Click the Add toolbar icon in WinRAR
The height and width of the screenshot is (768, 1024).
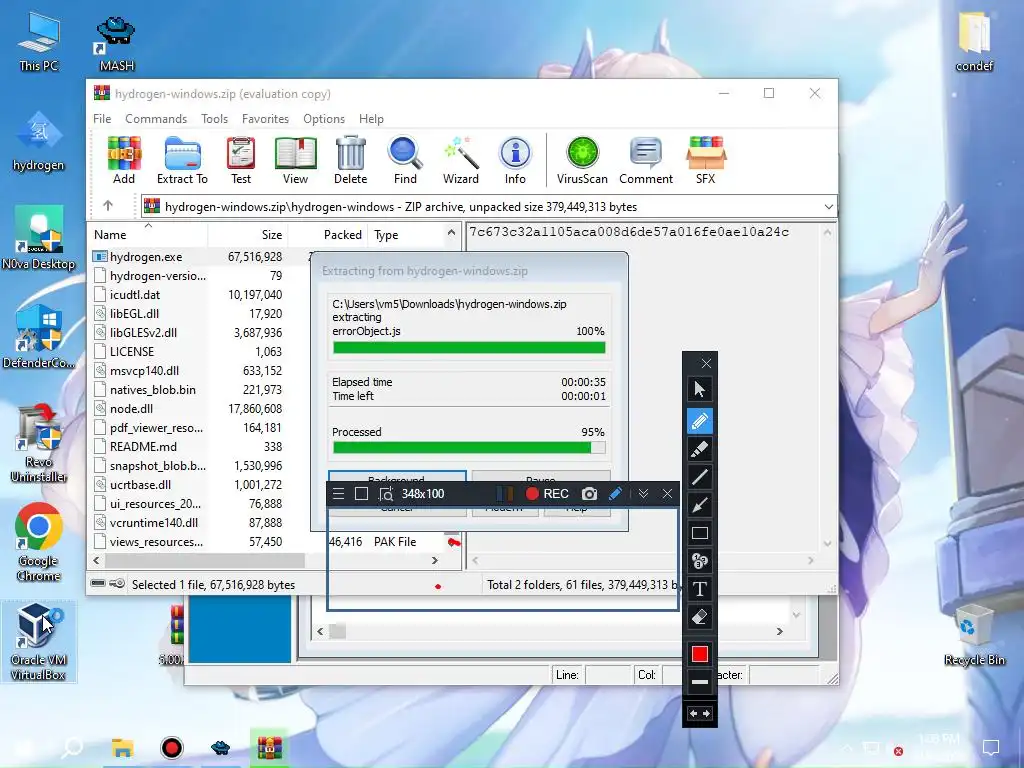click(123, 160)
